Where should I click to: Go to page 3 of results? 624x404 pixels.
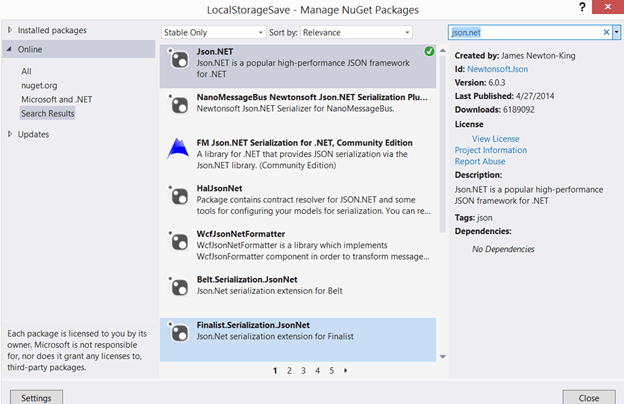tap(304, 370)
